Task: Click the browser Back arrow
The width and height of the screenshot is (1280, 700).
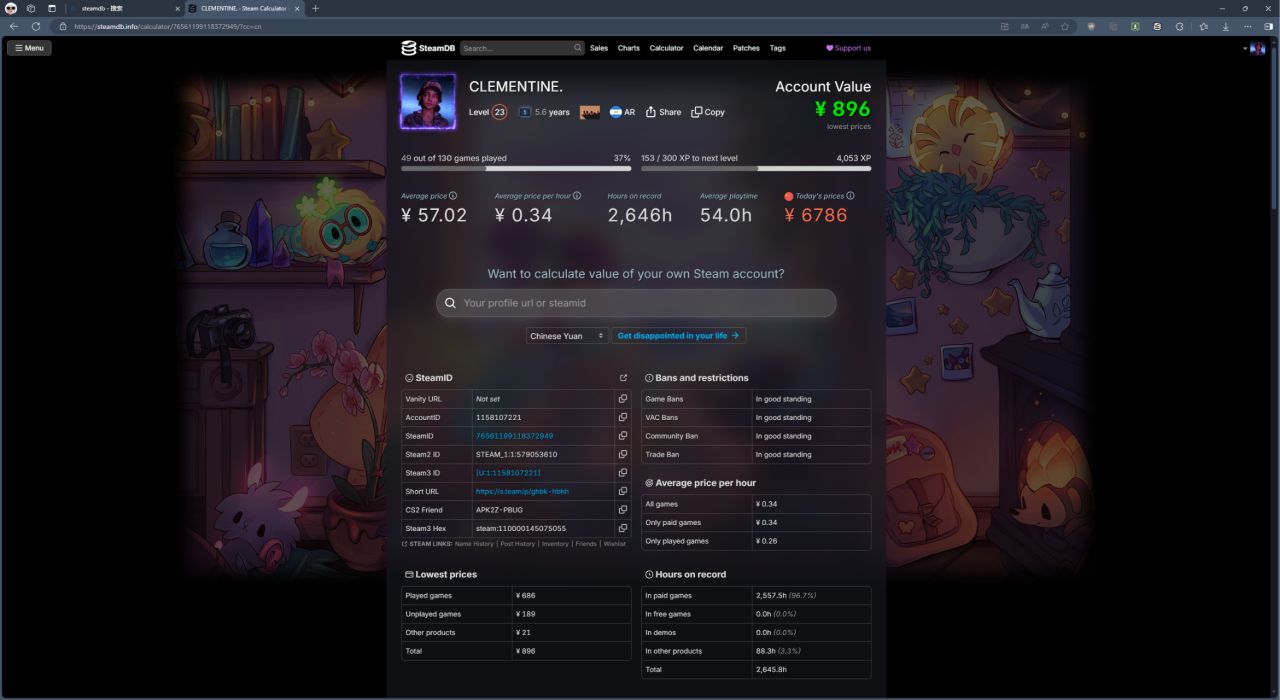Action: (x=14, y=26)
